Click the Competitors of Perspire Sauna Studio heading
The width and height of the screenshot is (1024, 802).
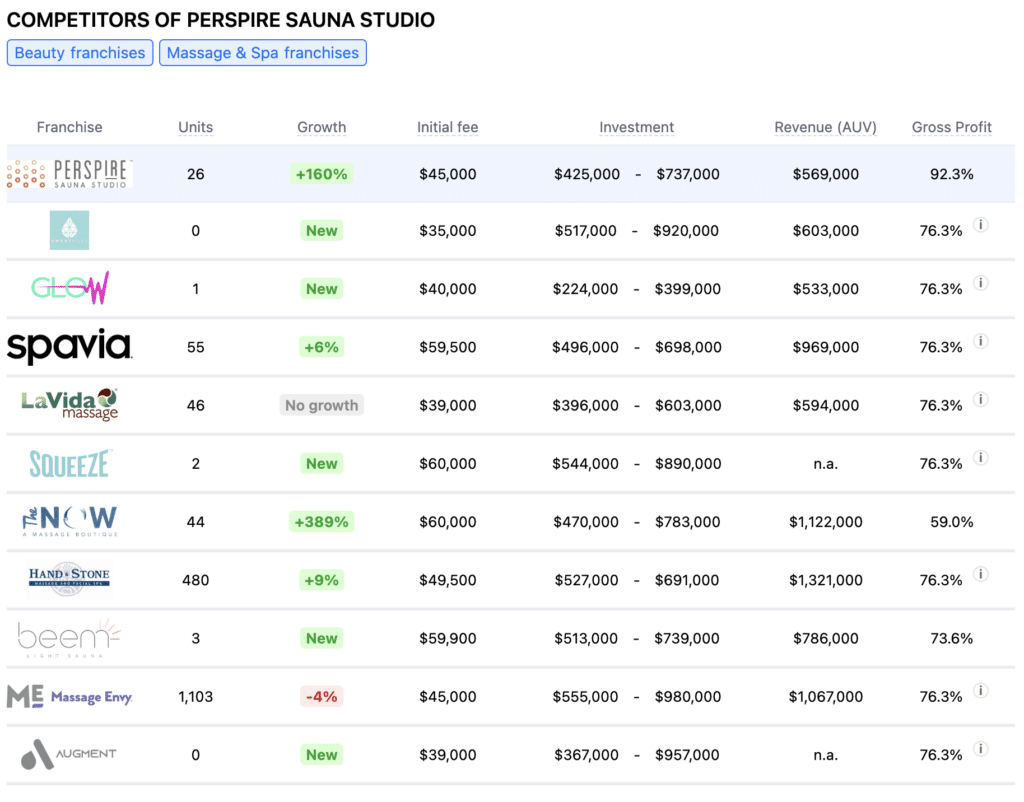coord(221,20)
